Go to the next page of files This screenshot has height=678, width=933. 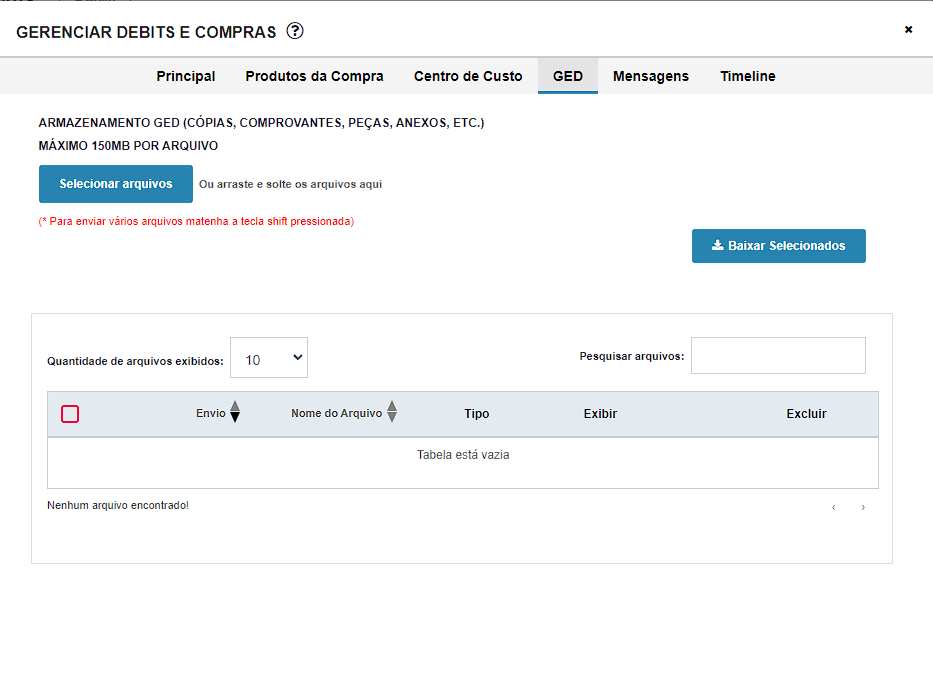pyautogui.click(x=863, y=507)
